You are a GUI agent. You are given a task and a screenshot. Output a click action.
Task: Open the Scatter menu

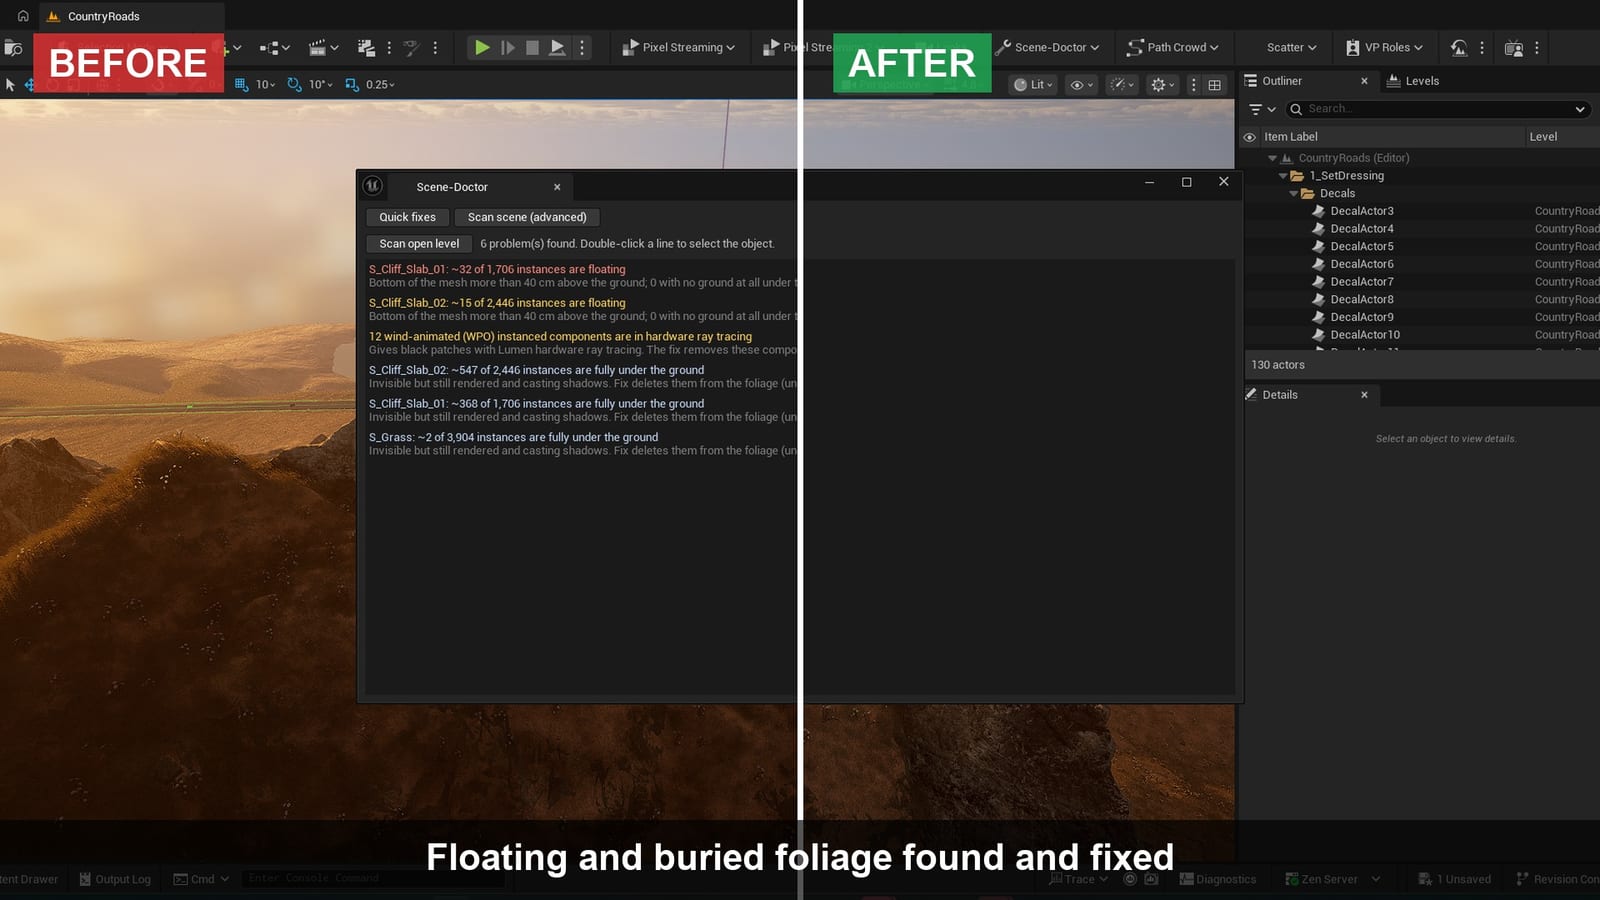[1291, 47]
